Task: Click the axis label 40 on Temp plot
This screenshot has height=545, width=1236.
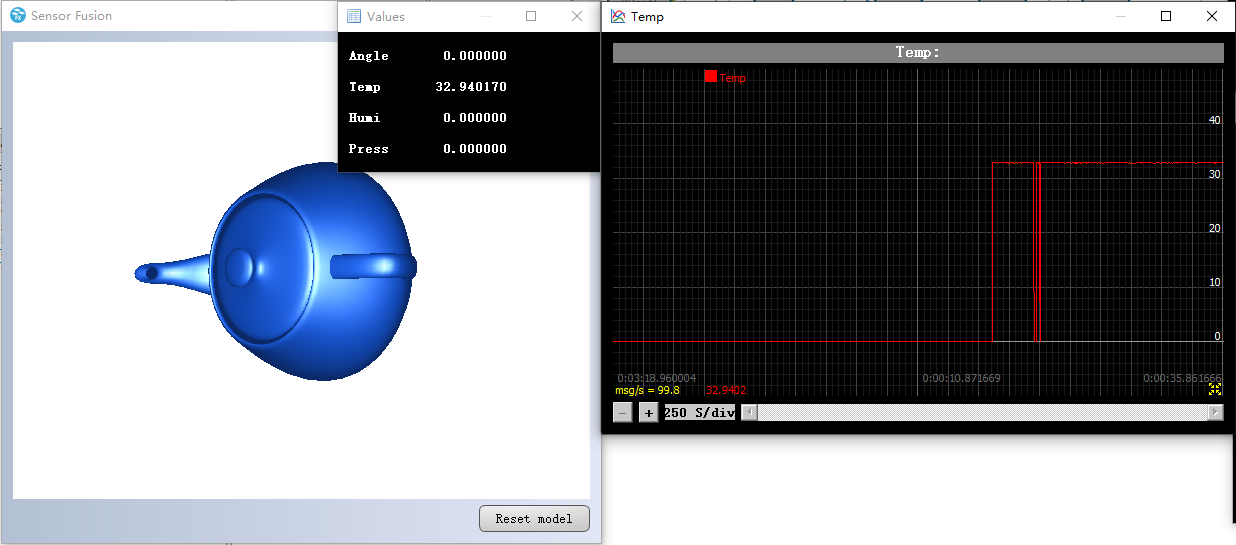Action: [x=1215, y=120]
